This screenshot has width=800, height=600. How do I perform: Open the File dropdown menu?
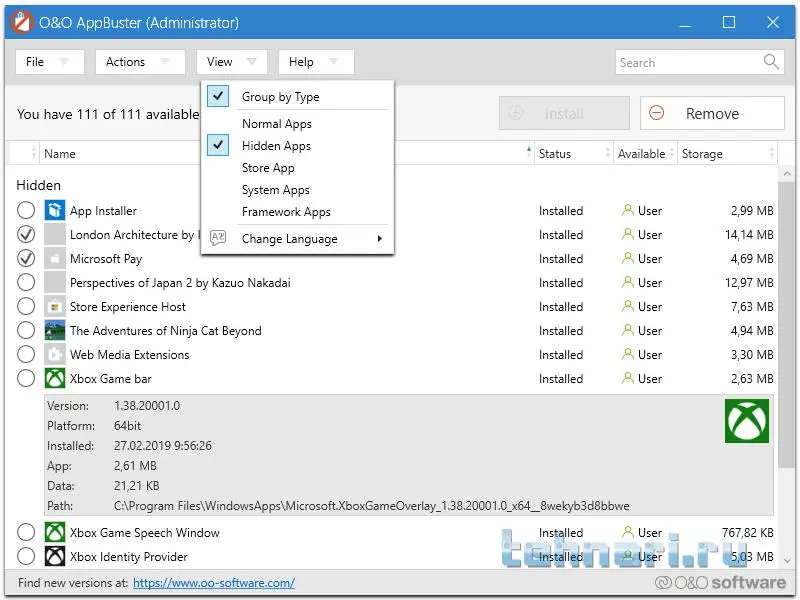[49, 62]
